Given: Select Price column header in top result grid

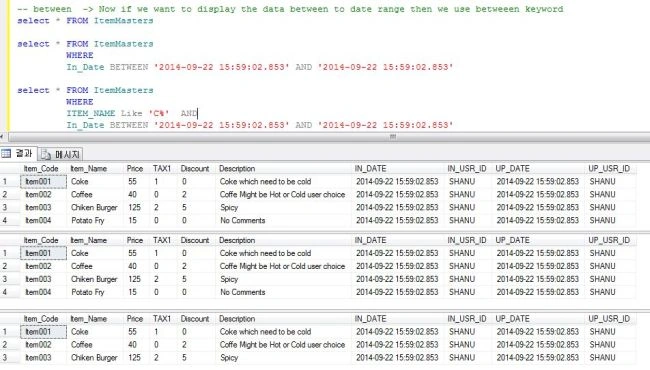Looking at the screenshot, I should tap(135, 169).
